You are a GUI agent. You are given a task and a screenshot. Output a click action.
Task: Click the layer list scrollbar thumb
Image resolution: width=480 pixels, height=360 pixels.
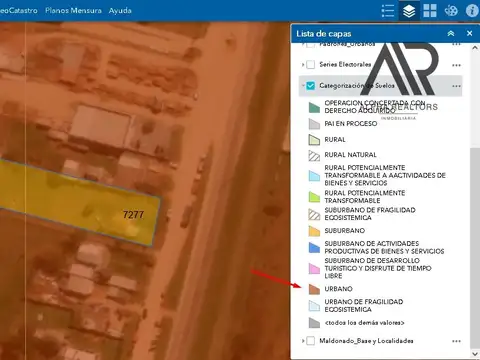[x=475, y=248]
